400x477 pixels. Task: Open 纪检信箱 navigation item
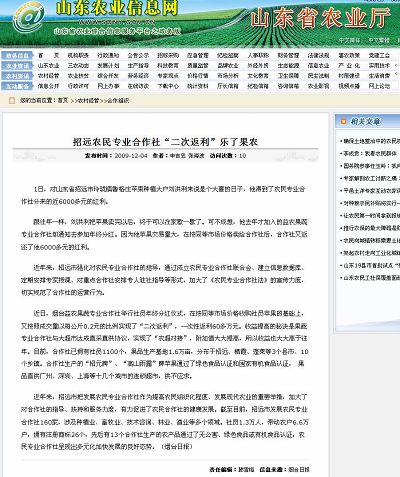pyautogui.click(x=258, y=86)
